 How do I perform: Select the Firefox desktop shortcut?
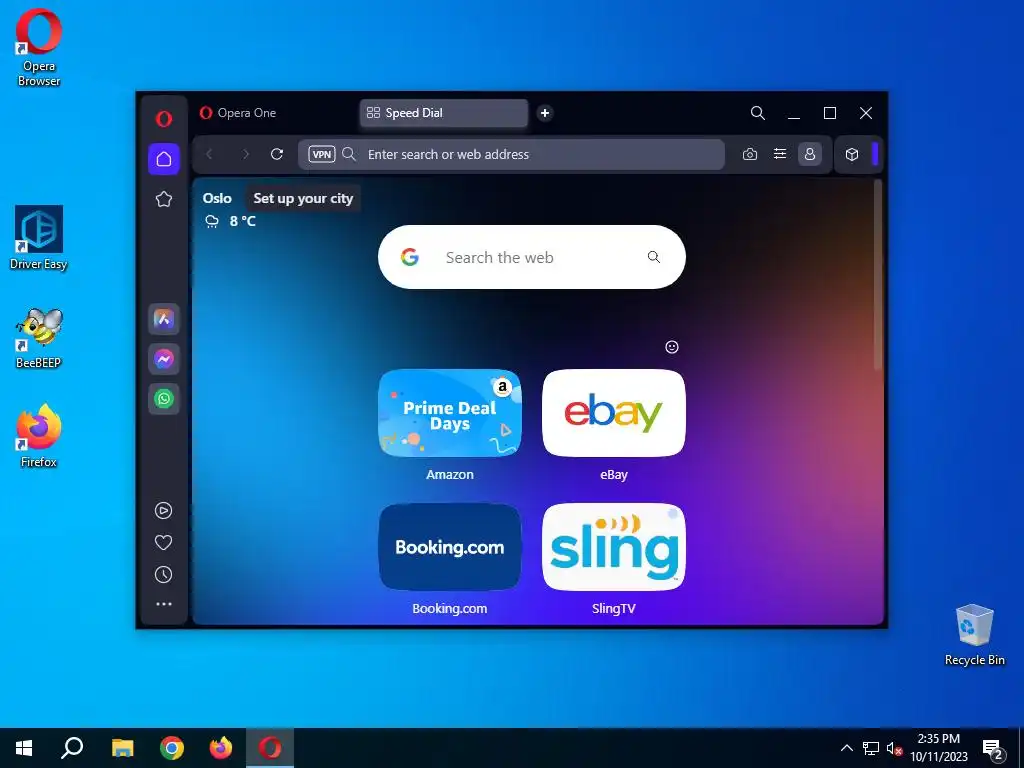point(39,436)
